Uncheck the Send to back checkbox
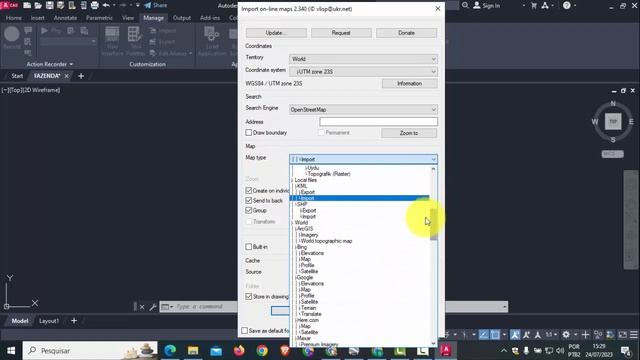640x360 pixels. tap(249, 200)
